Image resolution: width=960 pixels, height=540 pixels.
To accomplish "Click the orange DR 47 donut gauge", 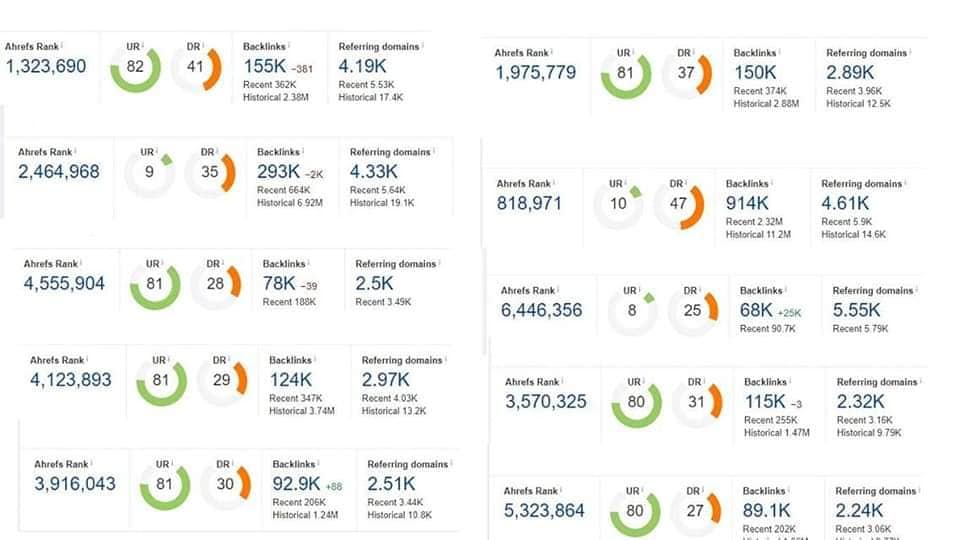I will coord(678,204).
